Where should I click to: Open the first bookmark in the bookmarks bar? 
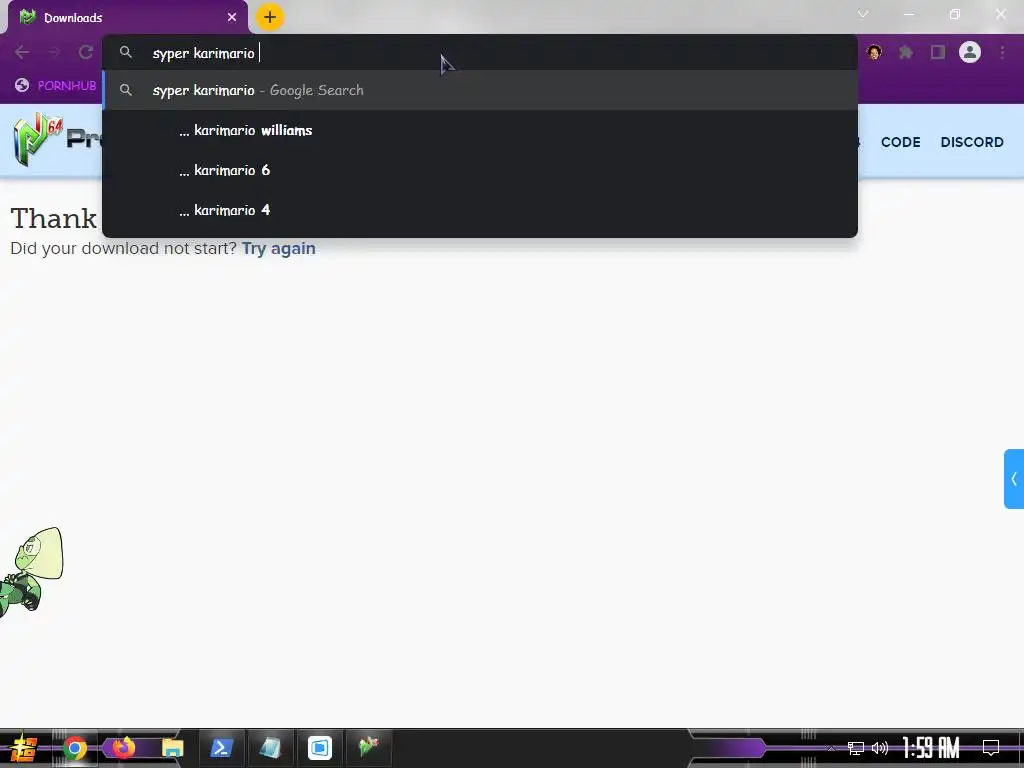click(56, 86)
